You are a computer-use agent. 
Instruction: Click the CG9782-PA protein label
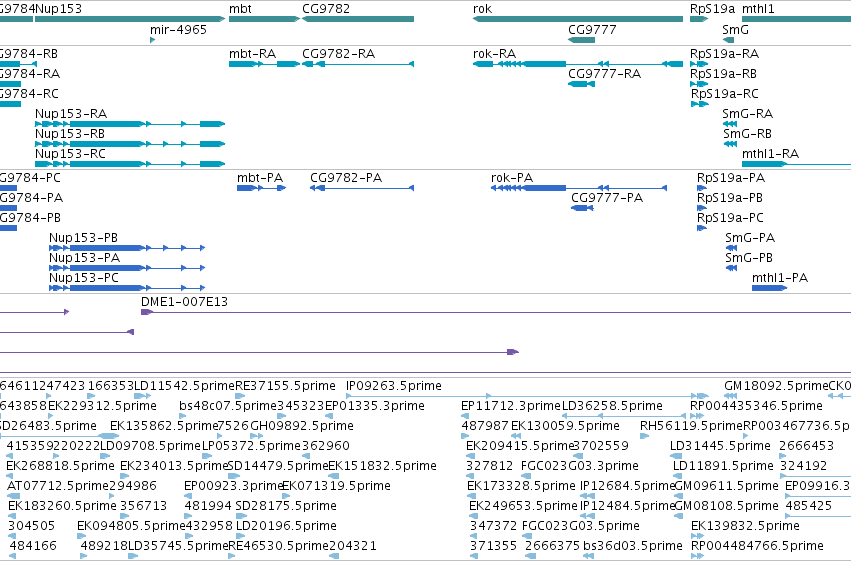(346, 178)
